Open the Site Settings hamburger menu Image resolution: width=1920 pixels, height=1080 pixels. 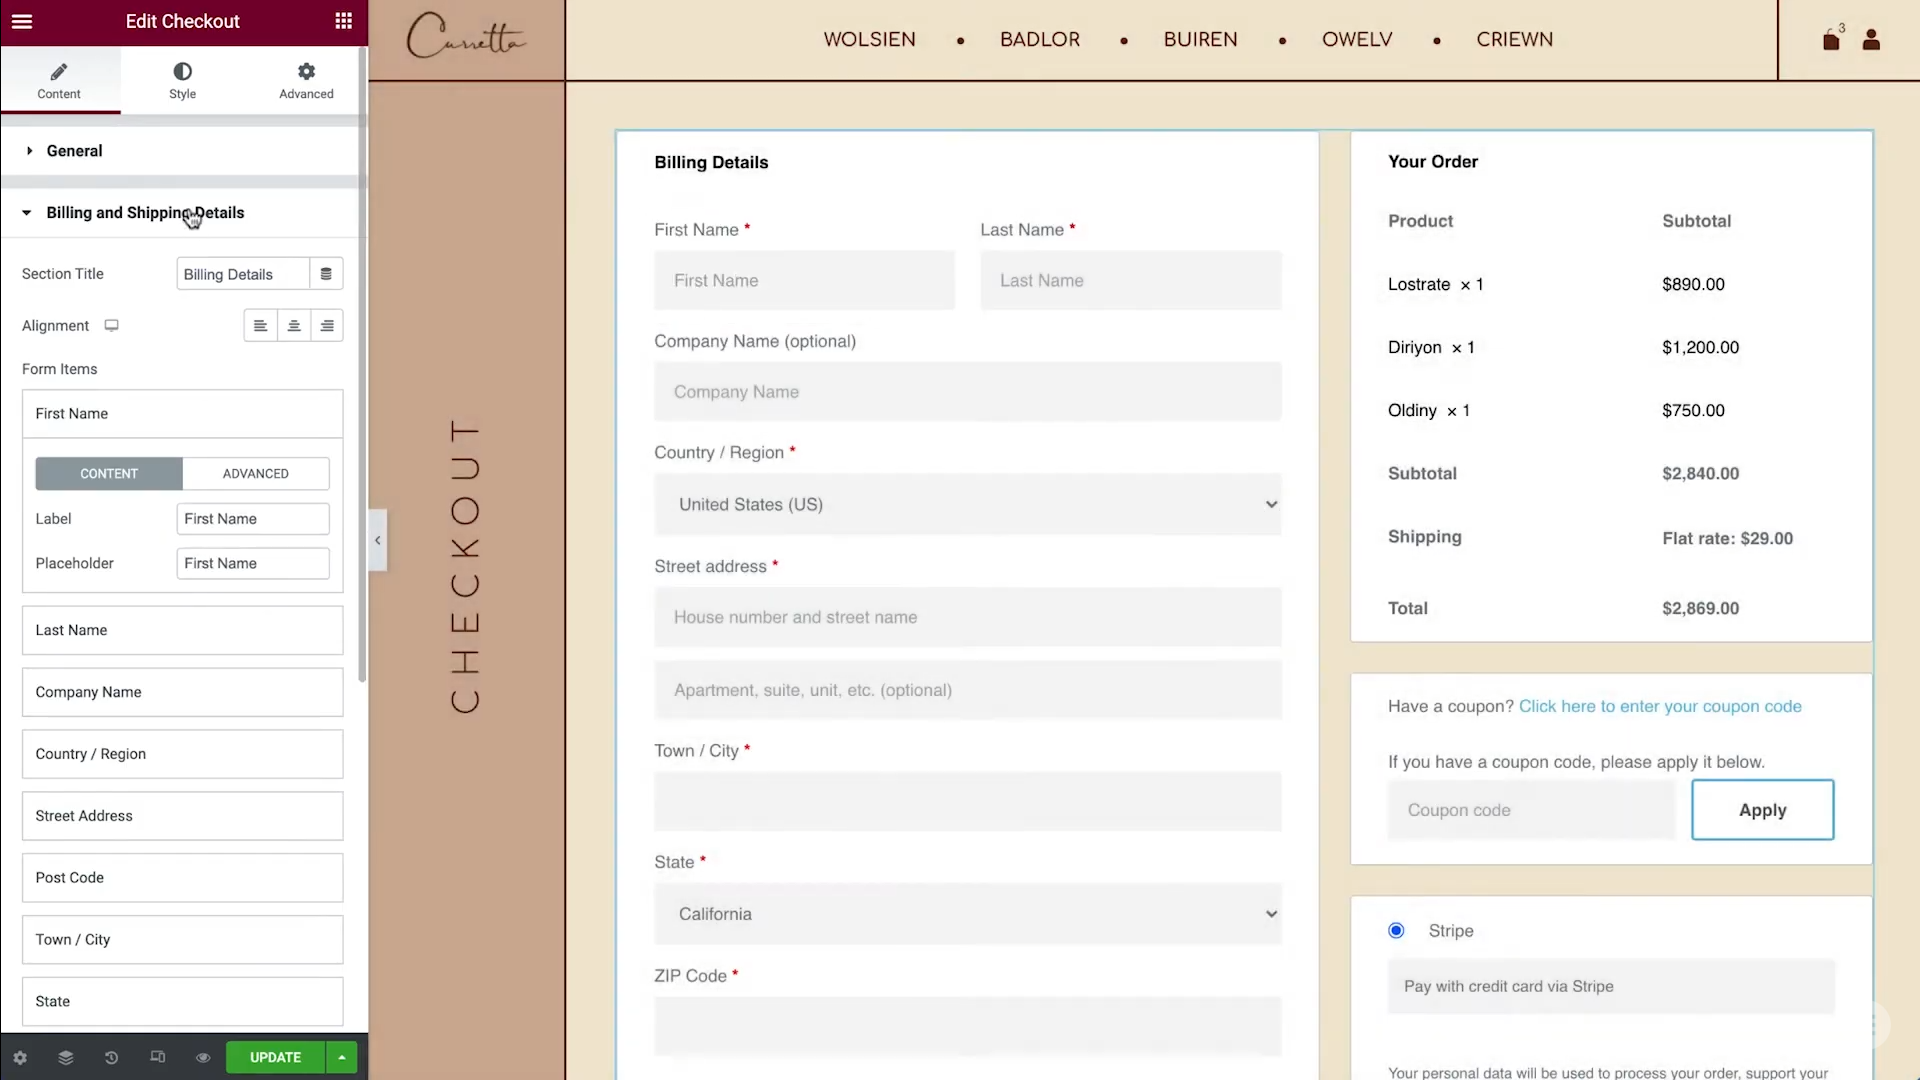point(21,21)
